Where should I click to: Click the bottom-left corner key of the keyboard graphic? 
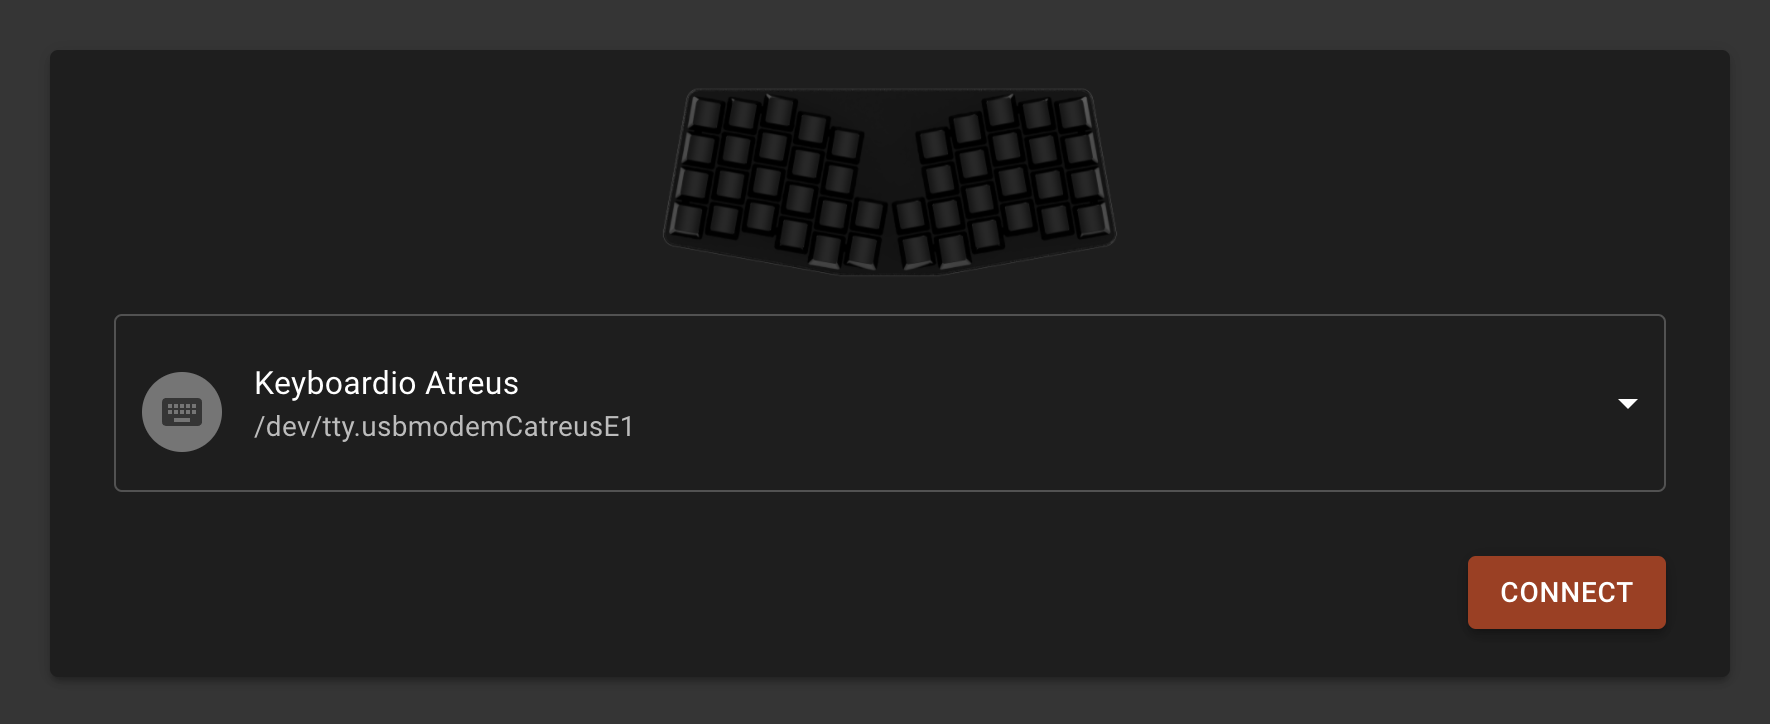pyautogui.click(x=688, y=218)
